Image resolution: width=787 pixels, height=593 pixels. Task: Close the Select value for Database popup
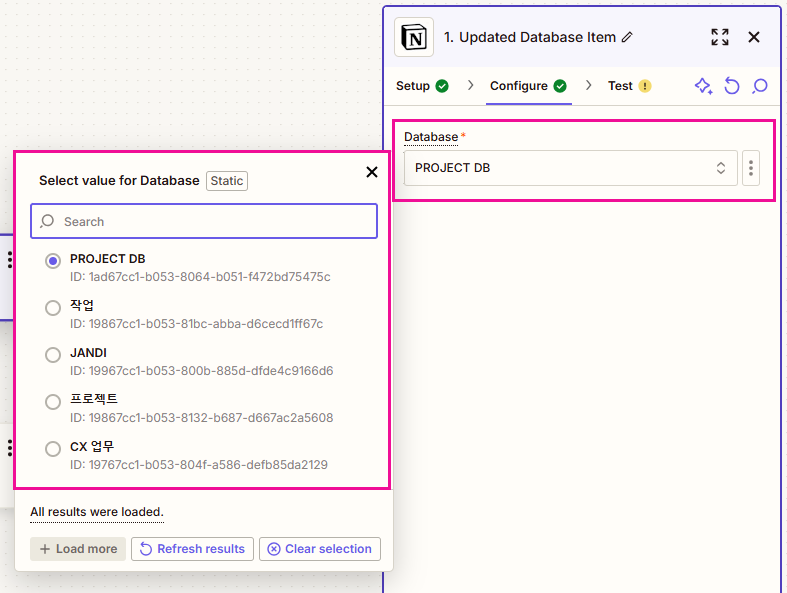(372, 172)
